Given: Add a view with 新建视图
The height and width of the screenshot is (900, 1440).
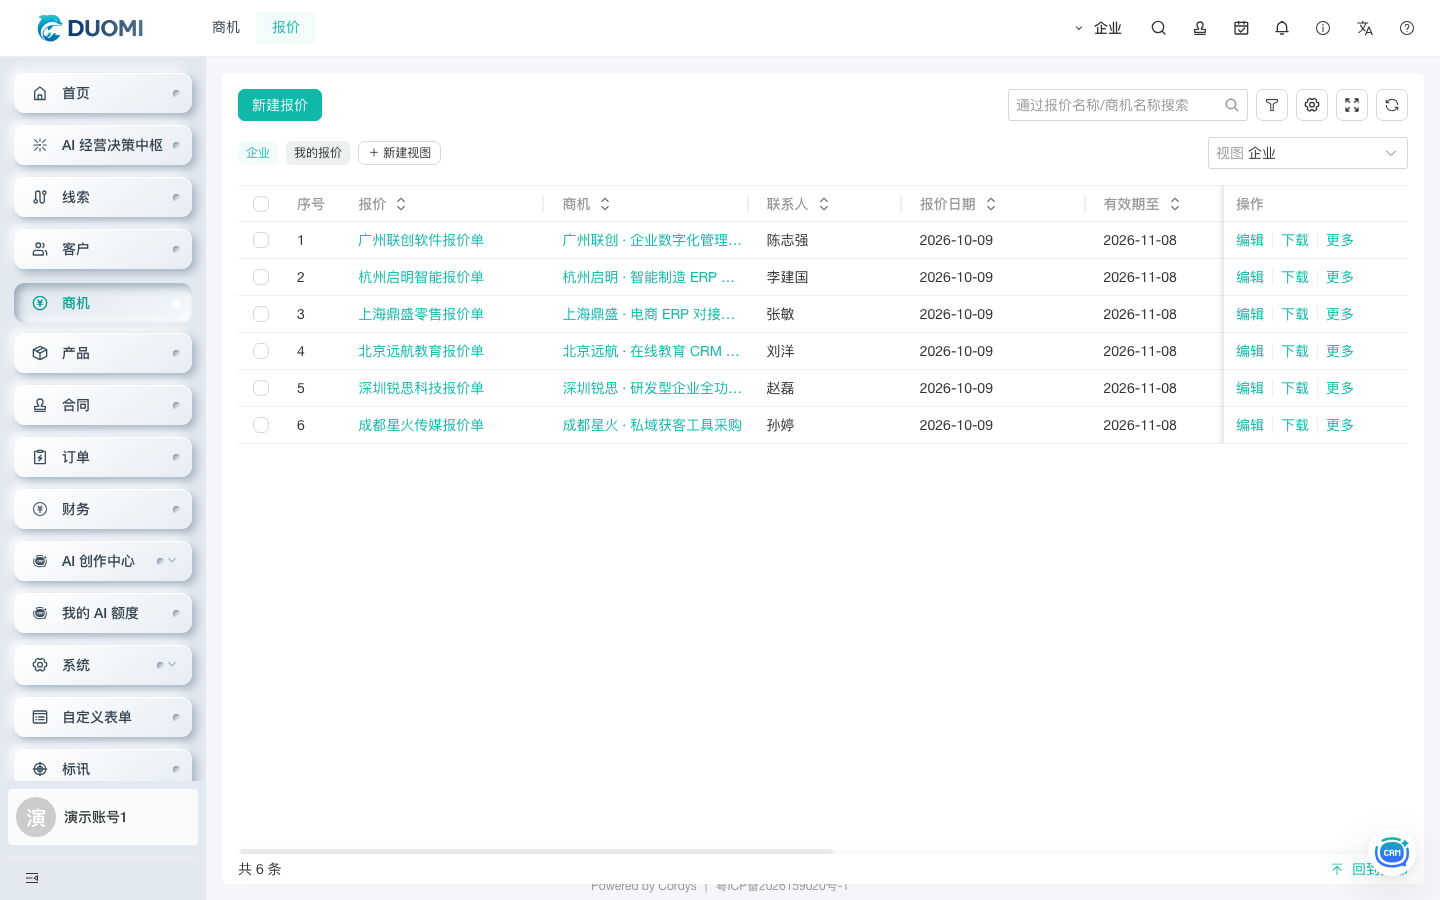Looking at the screenshot, I should [400, 153].
